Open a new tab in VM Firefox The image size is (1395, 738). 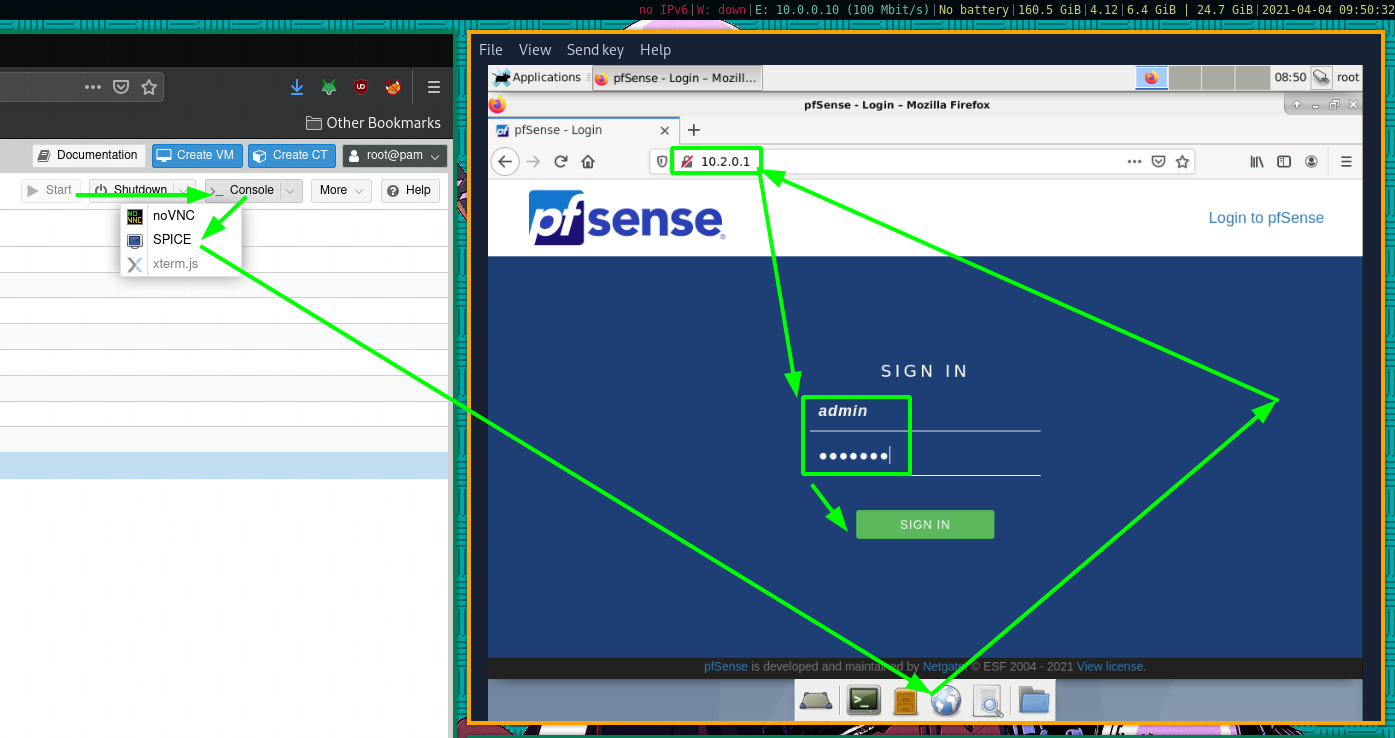694,130
